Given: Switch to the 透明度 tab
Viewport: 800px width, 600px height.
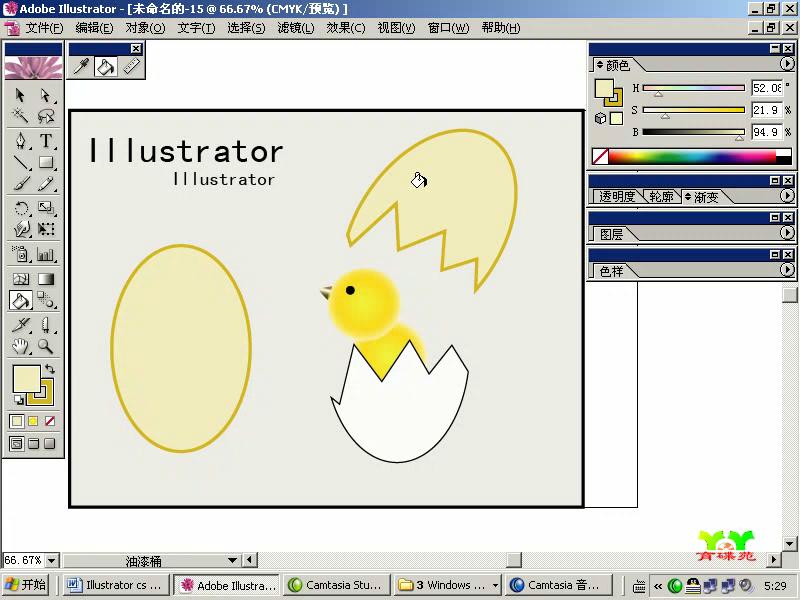Looking at the screenshot, I should (616, 196).
